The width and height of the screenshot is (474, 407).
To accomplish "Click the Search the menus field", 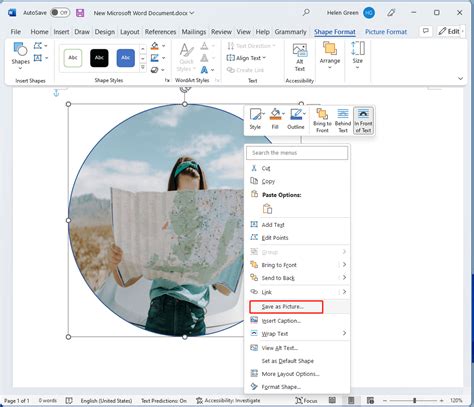I will click(297, 153).
